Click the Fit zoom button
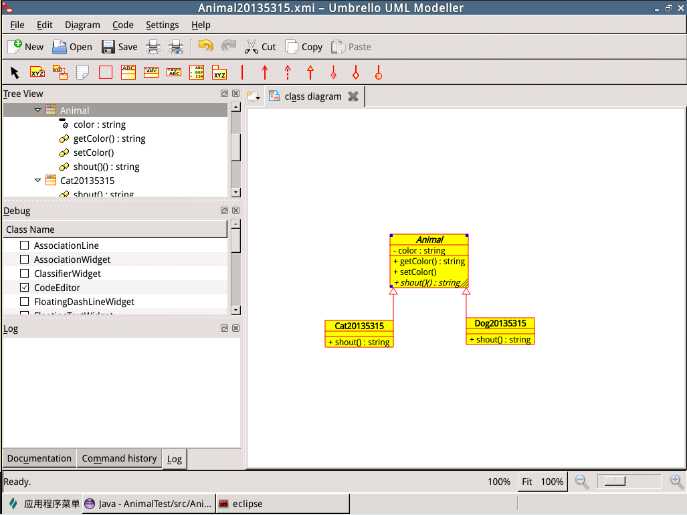 tap(527, 481)
